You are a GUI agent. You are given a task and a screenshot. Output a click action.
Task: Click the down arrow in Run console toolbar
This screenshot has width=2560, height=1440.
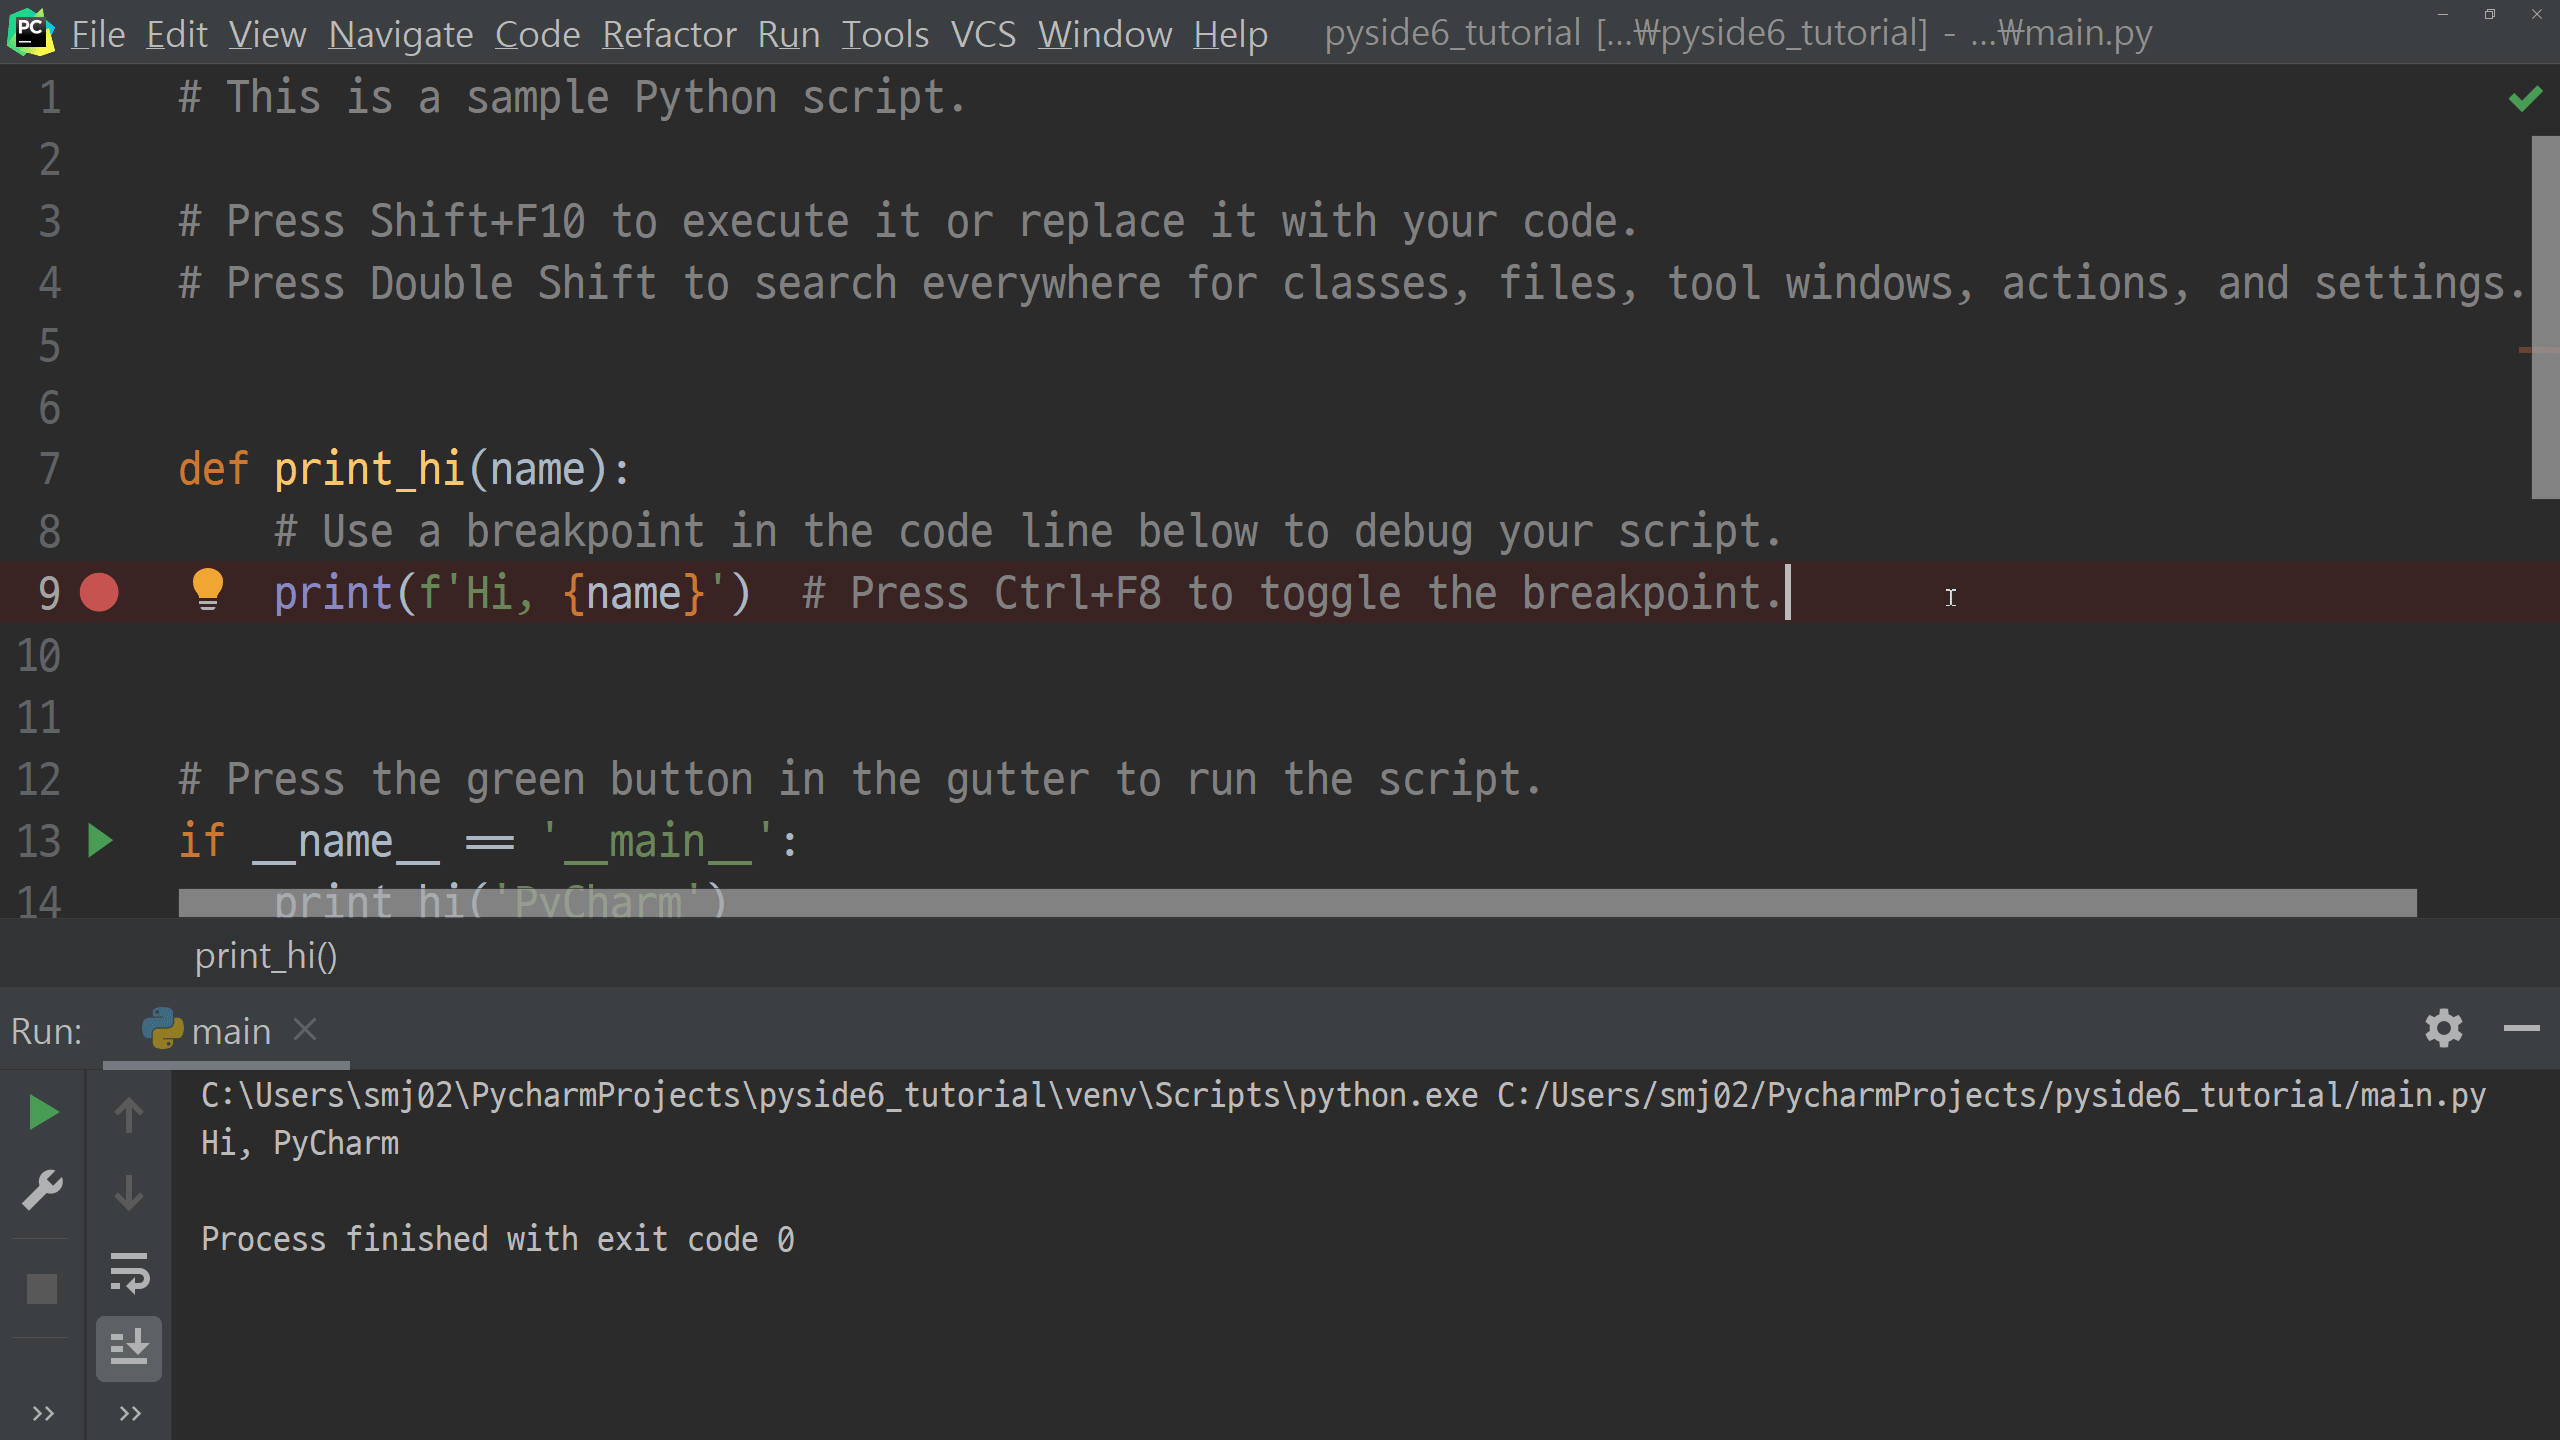129,1193
